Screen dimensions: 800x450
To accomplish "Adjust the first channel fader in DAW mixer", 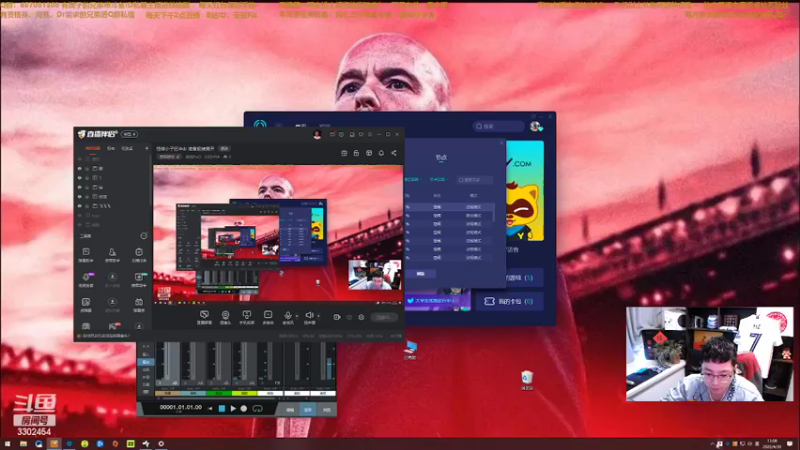I will point(167,363).
